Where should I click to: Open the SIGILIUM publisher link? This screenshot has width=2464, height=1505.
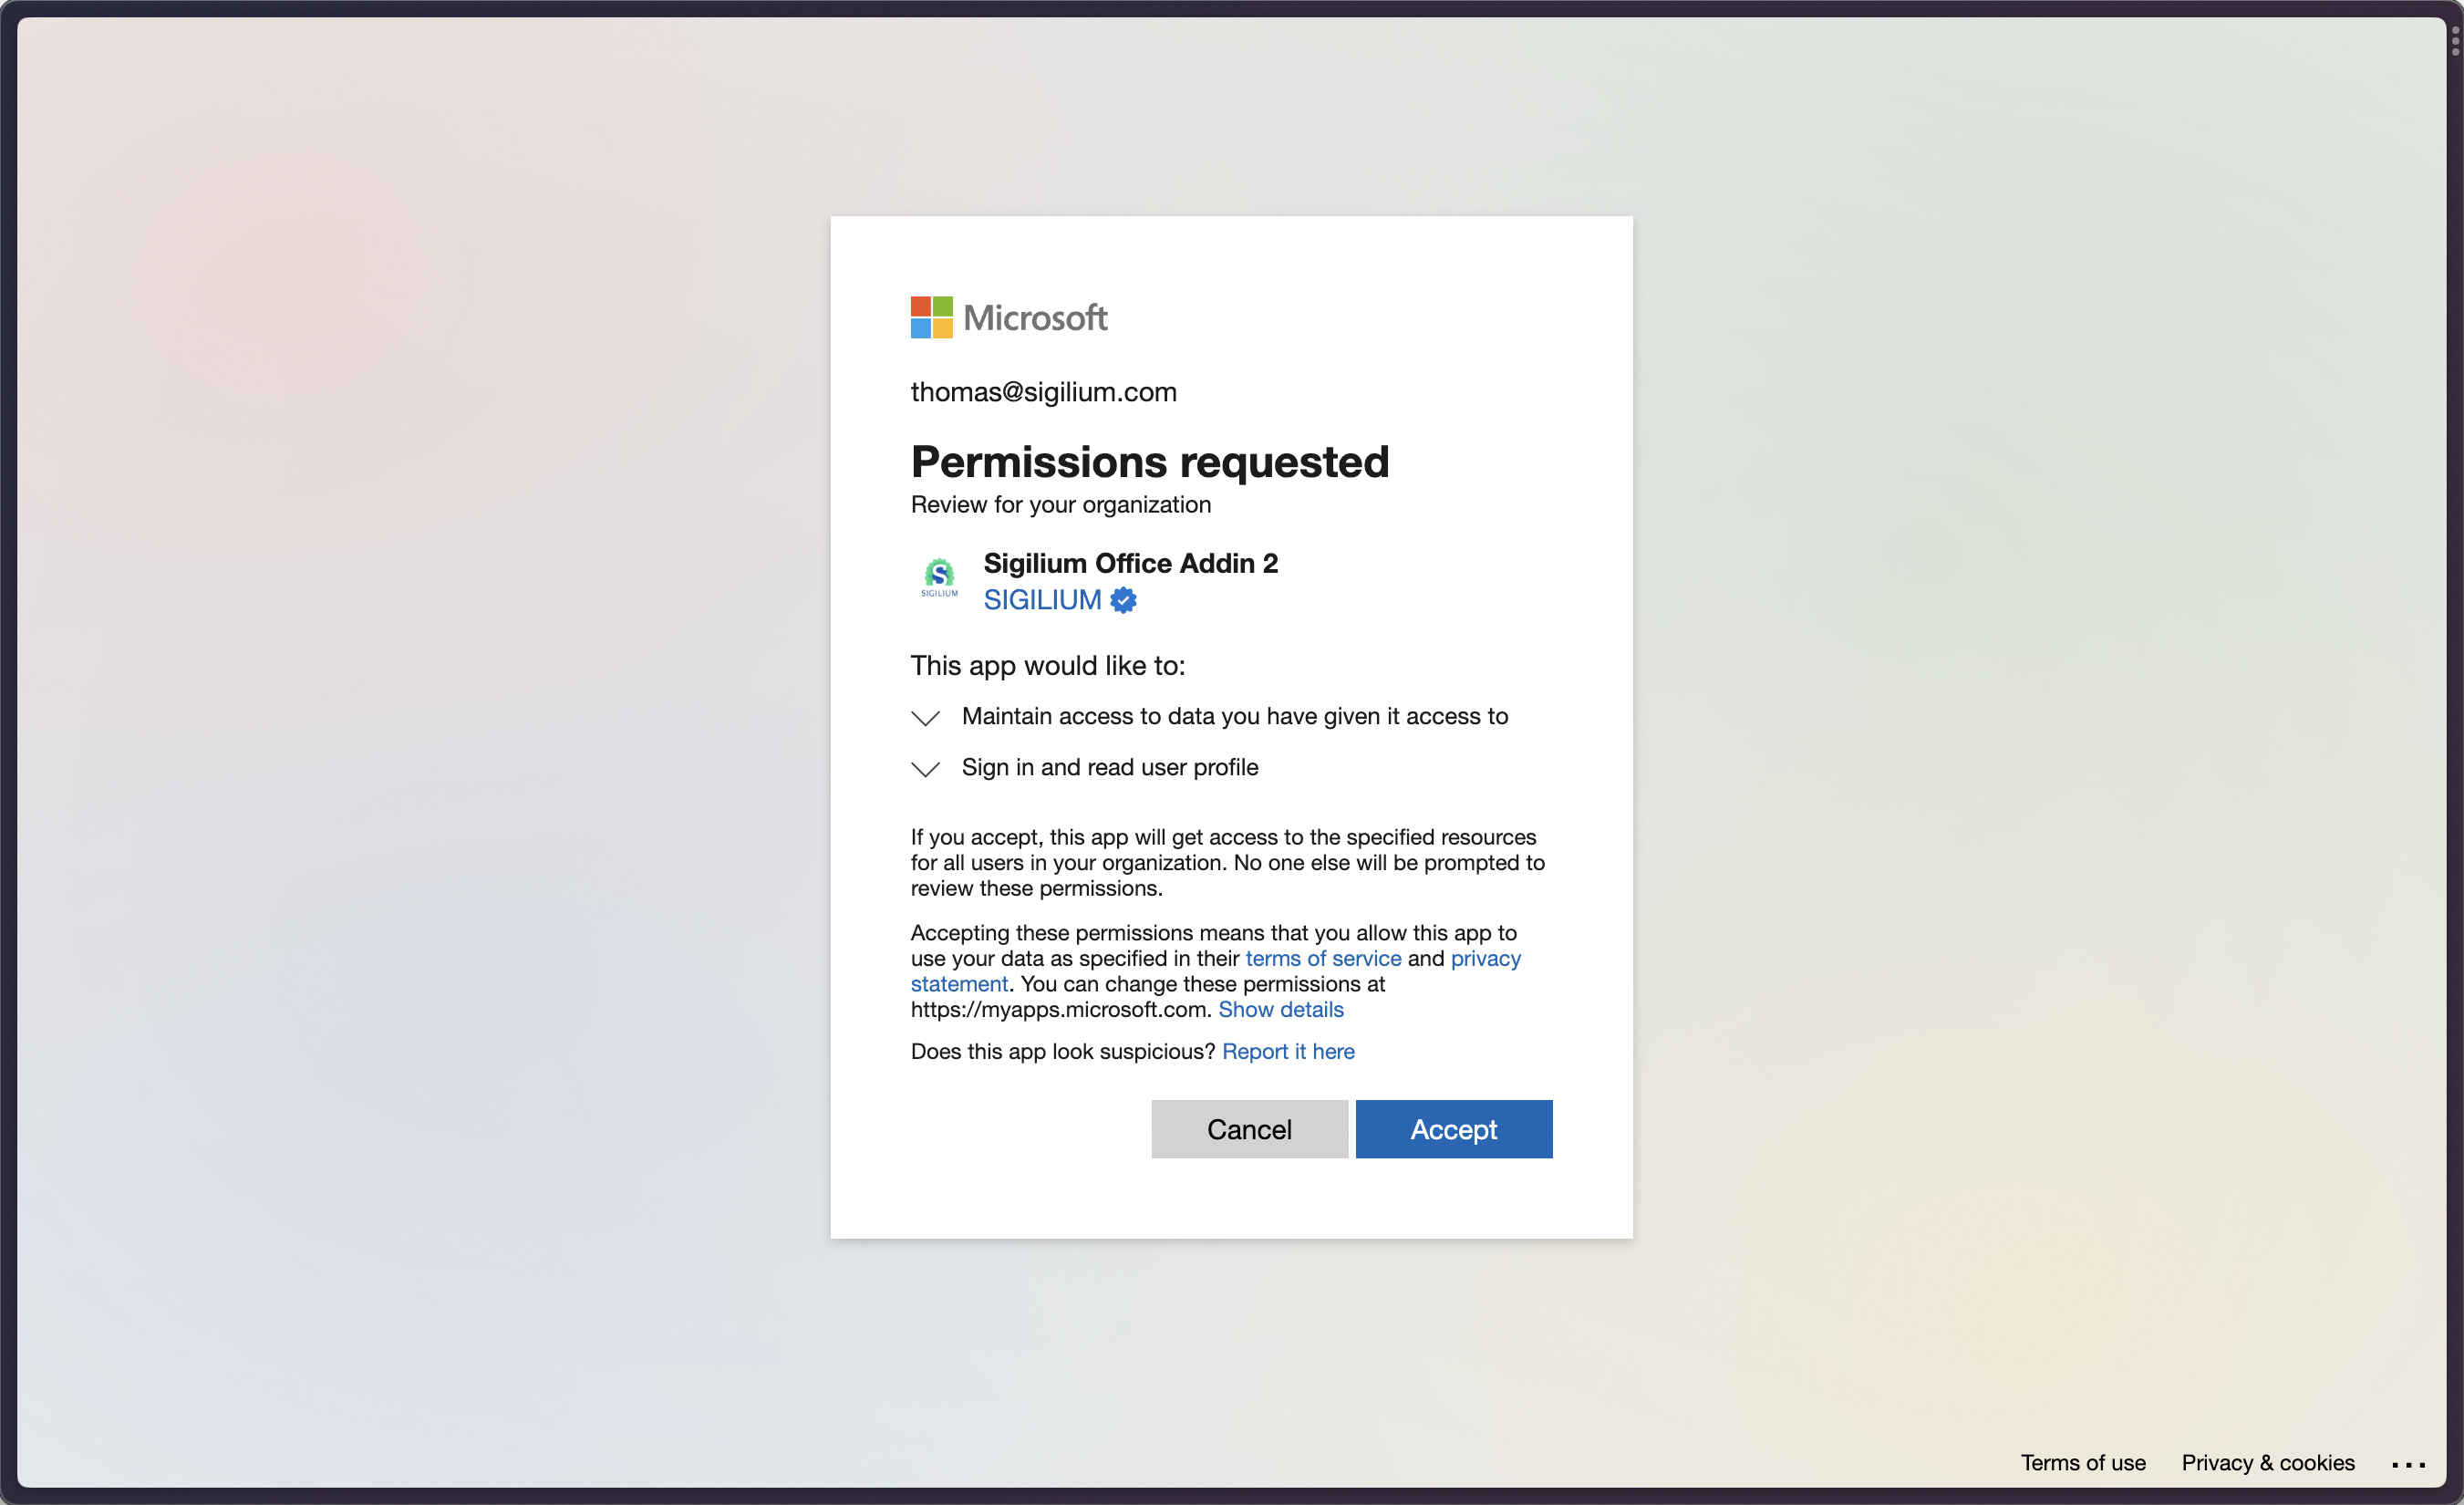click(1042, 600)
